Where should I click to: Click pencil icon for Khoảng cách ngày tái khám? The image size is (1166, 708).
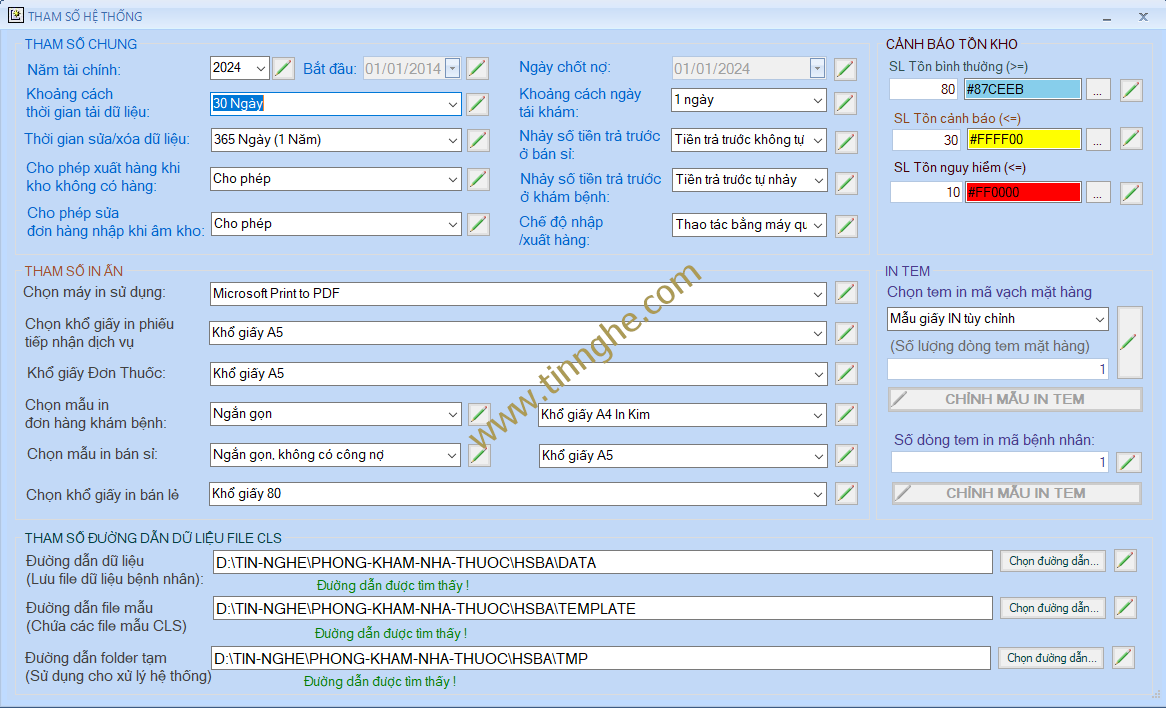(845, 103)
